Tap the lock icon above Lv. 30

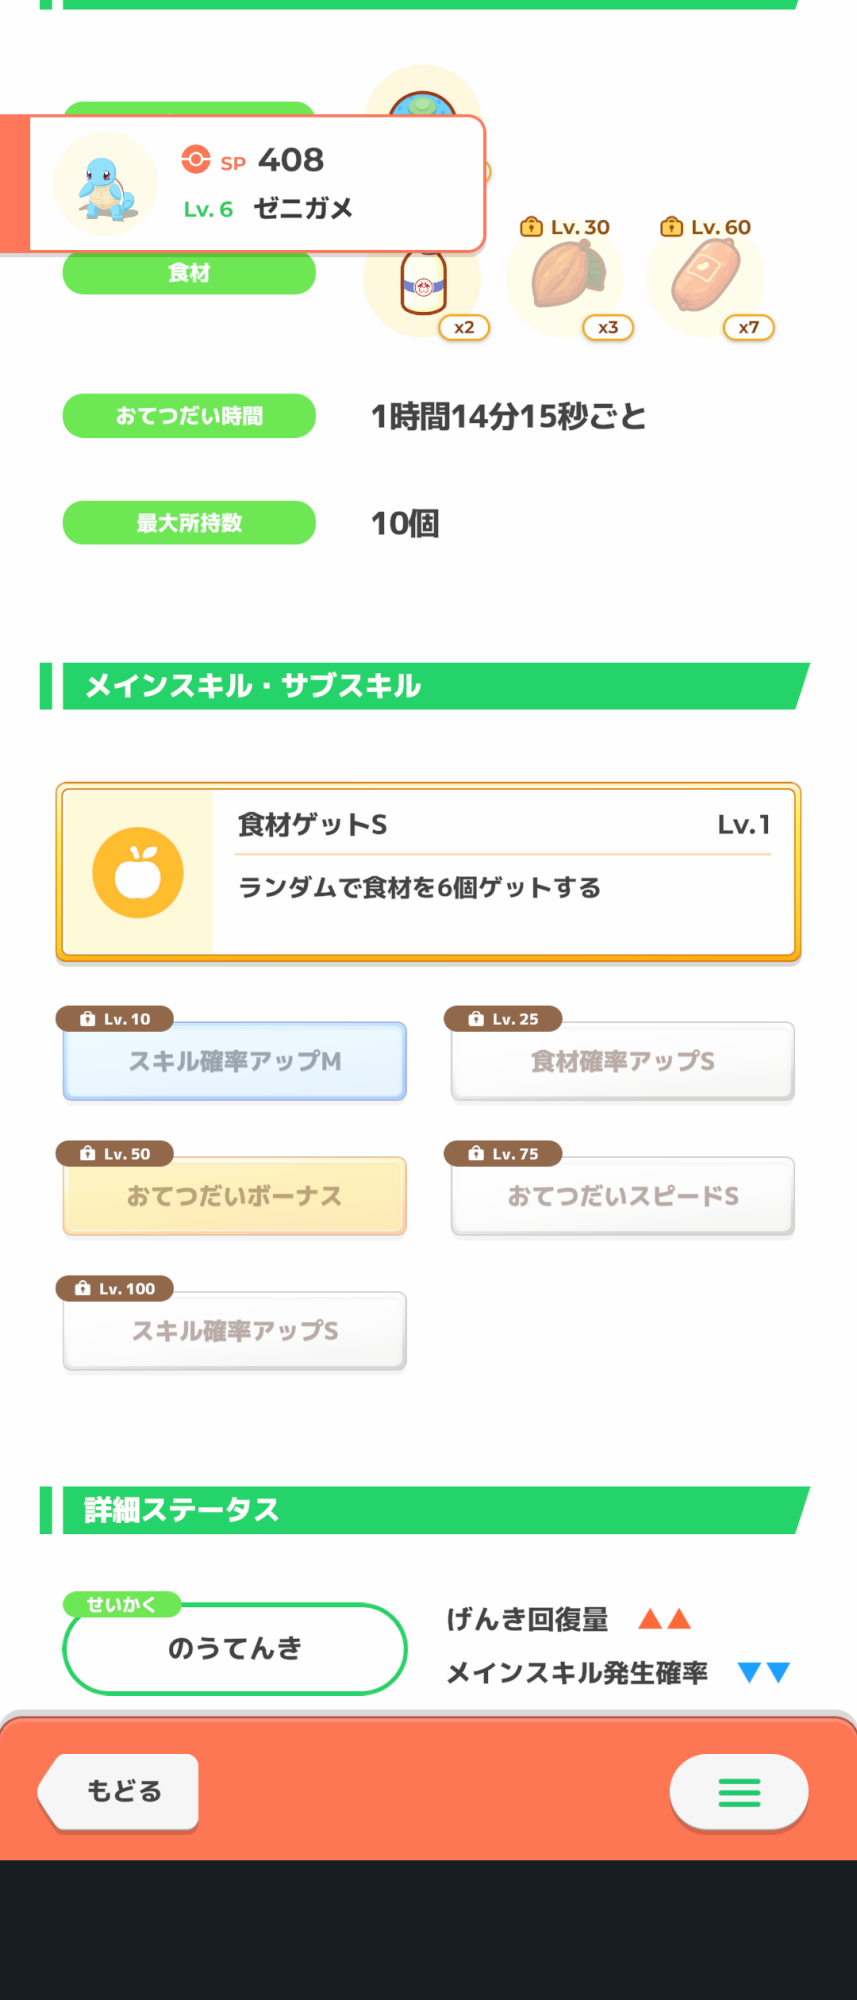pos(531,227)
